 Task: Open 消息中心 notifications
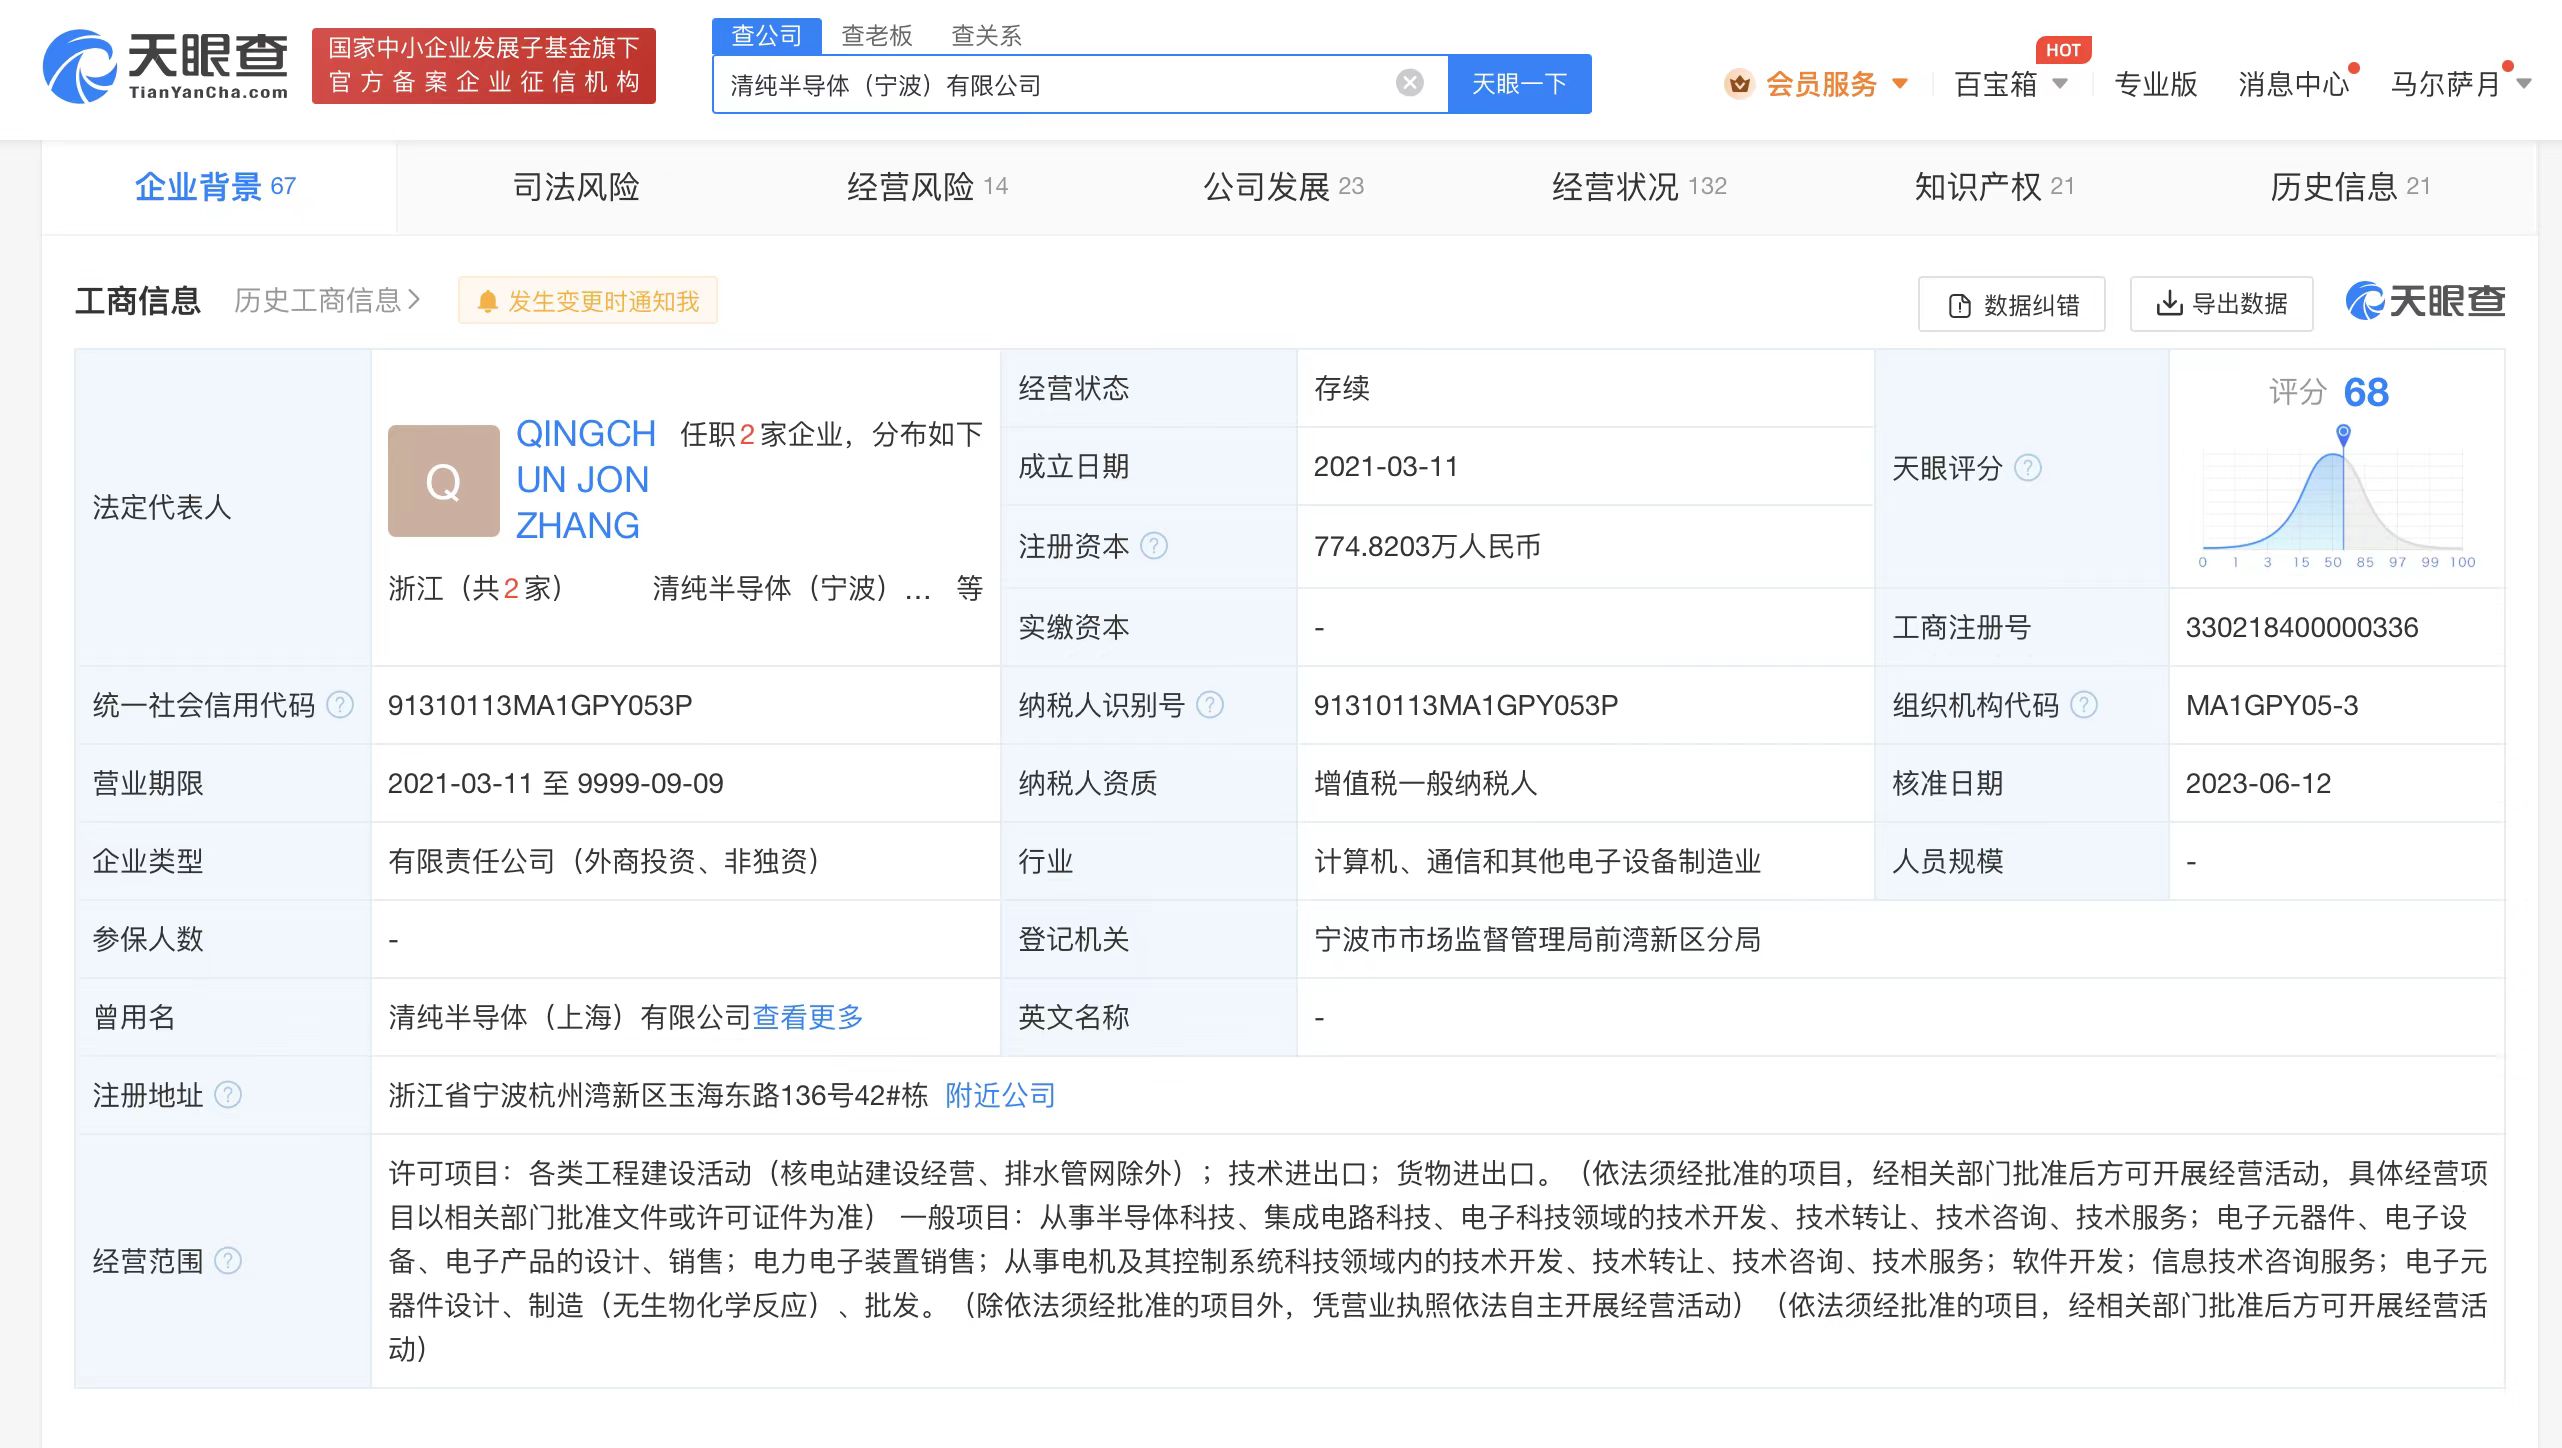[2293, 84]
